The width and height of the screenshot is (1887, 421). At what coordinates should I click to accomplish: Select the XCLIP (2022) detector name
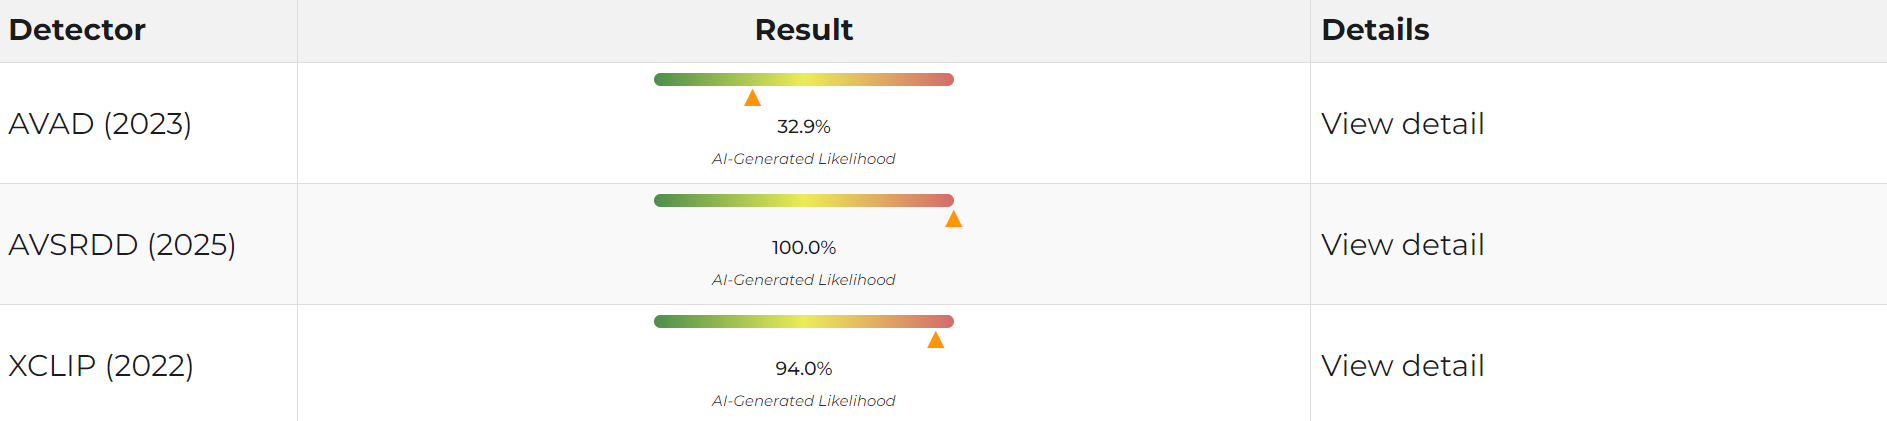tap(101, 366)
